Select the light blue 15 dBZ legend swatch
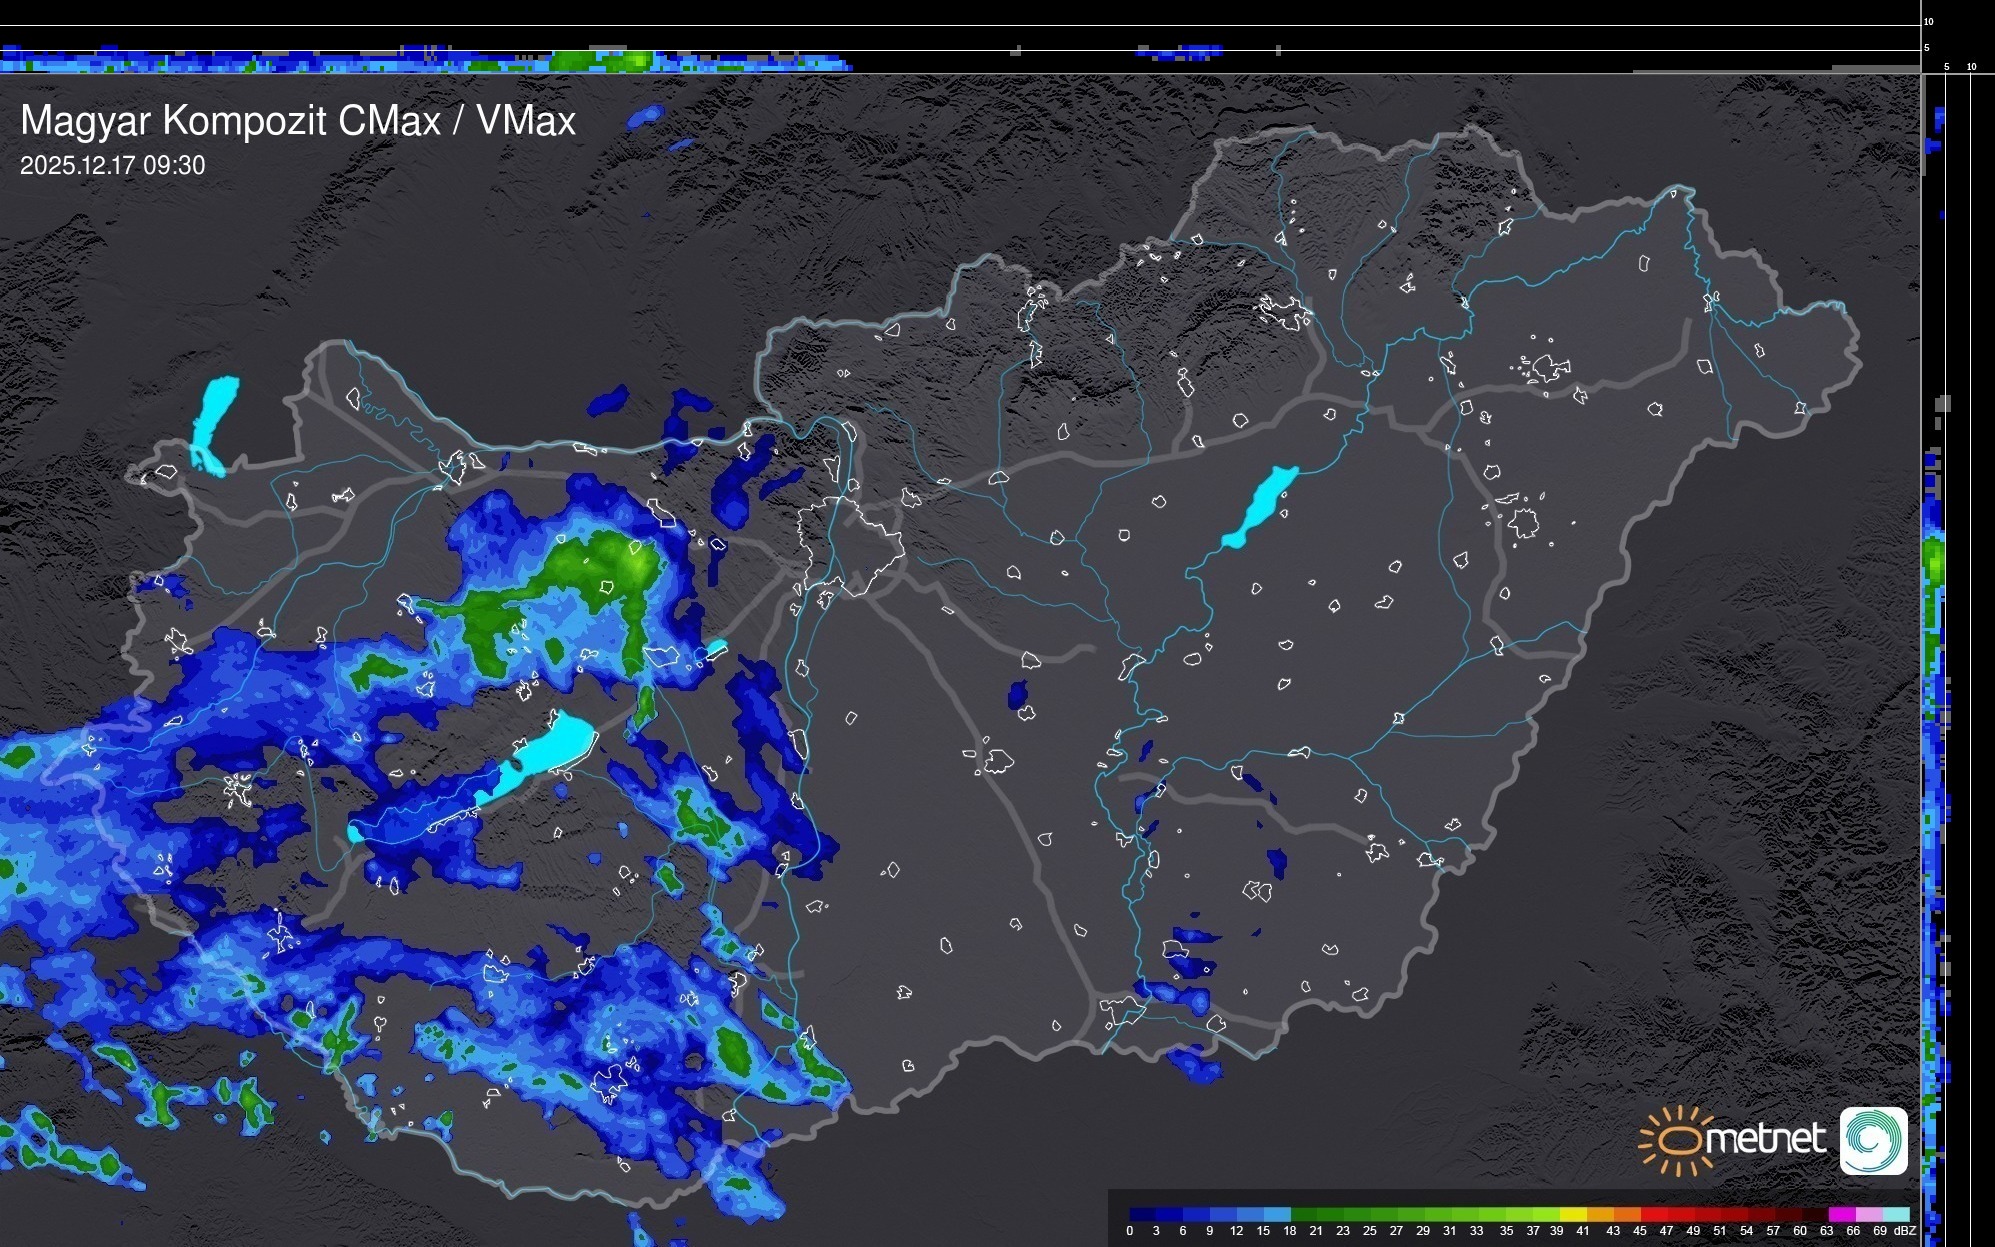This screenshot has height=1247, width=1995. (1277, 1215)
